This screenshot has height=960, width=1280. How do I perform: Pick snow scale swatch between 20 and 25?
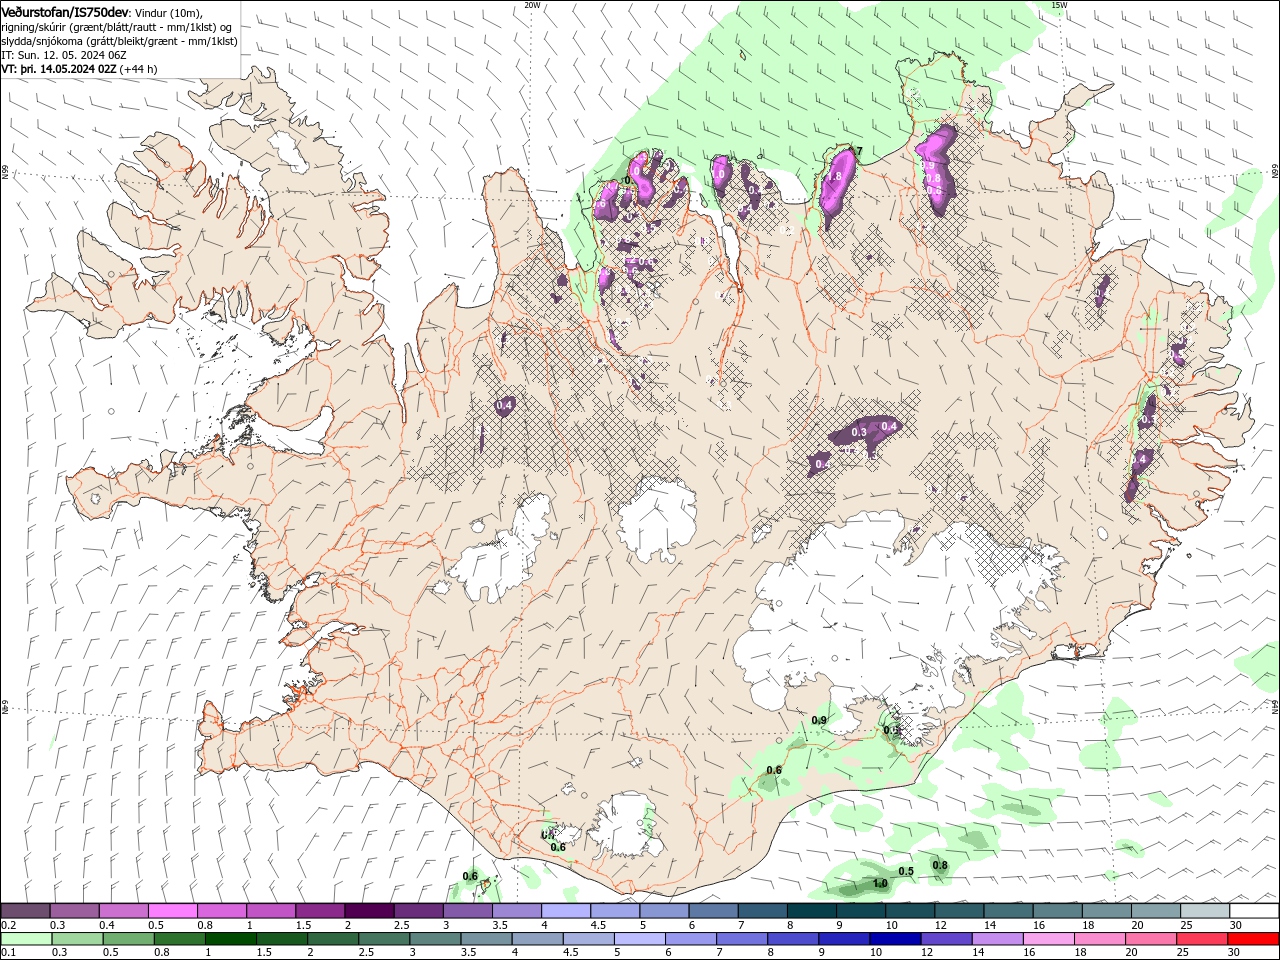tap(1156, 911)
